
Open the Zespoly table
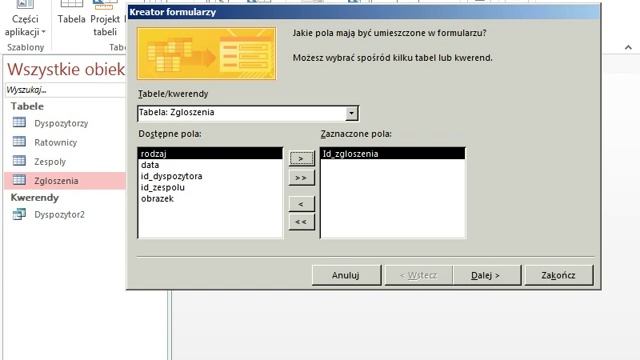pos(50,162)
